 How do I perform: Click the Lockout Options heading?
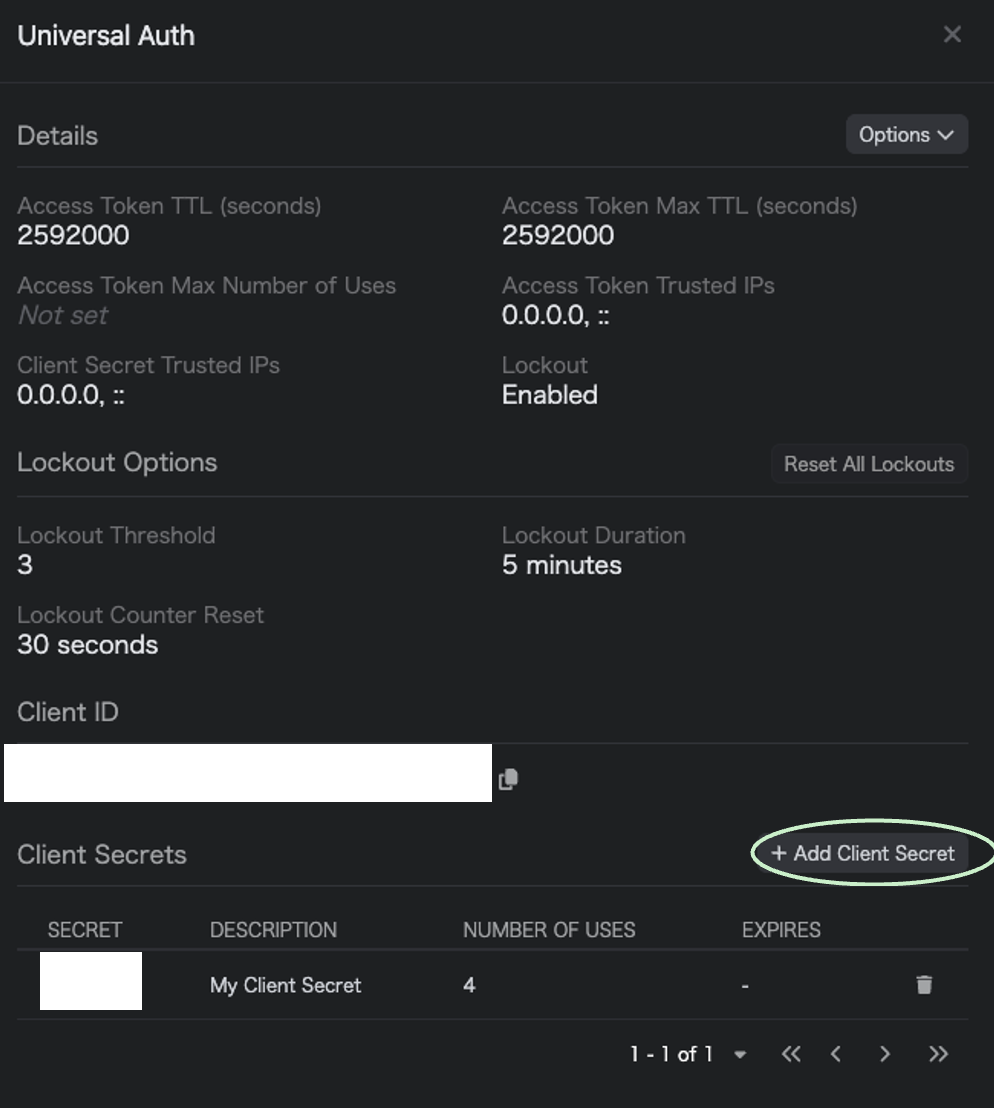pyautogui.click(x=117, y=462)
